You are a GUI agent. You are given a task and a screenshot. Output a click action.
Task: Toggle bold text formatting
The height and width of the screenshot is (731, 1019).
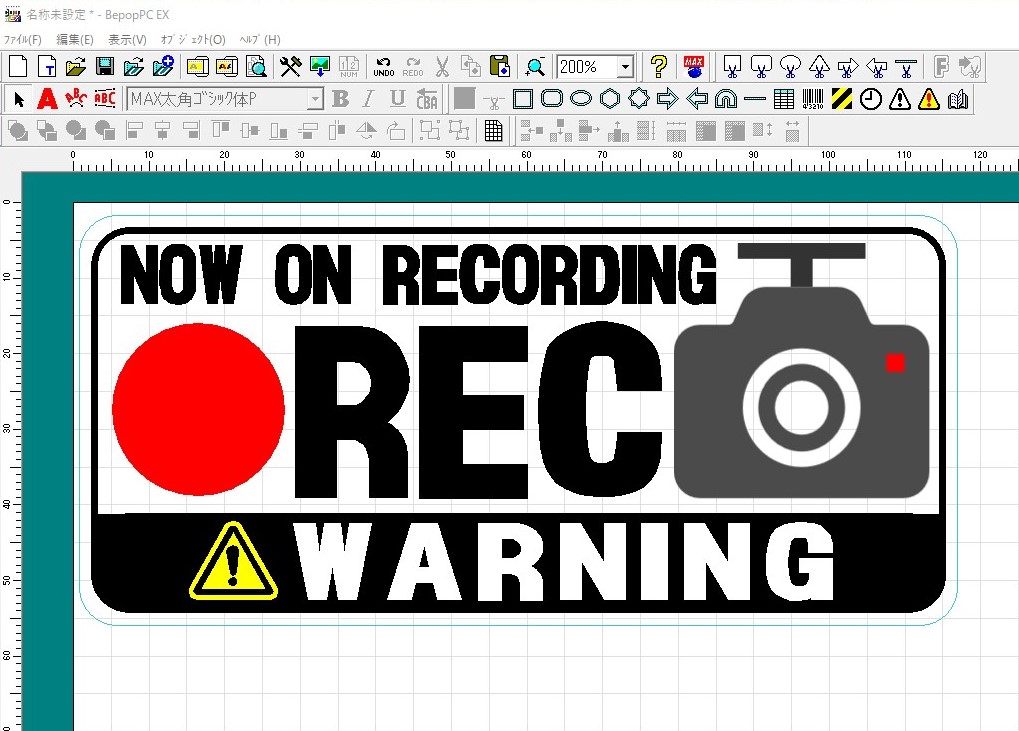[x=340, y=99]
